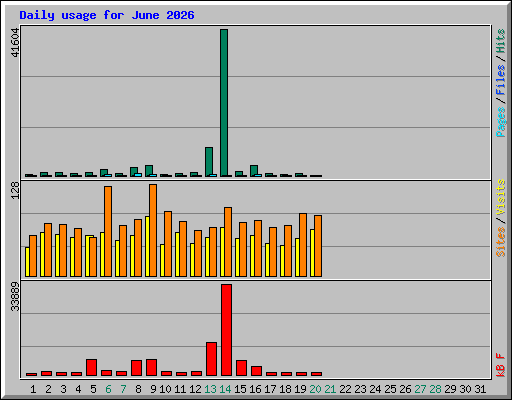This screenshot has height=400, width=512.
Task: Click the red KB bar for day 15
Action: pyautogui.click(x=241, y=368)
